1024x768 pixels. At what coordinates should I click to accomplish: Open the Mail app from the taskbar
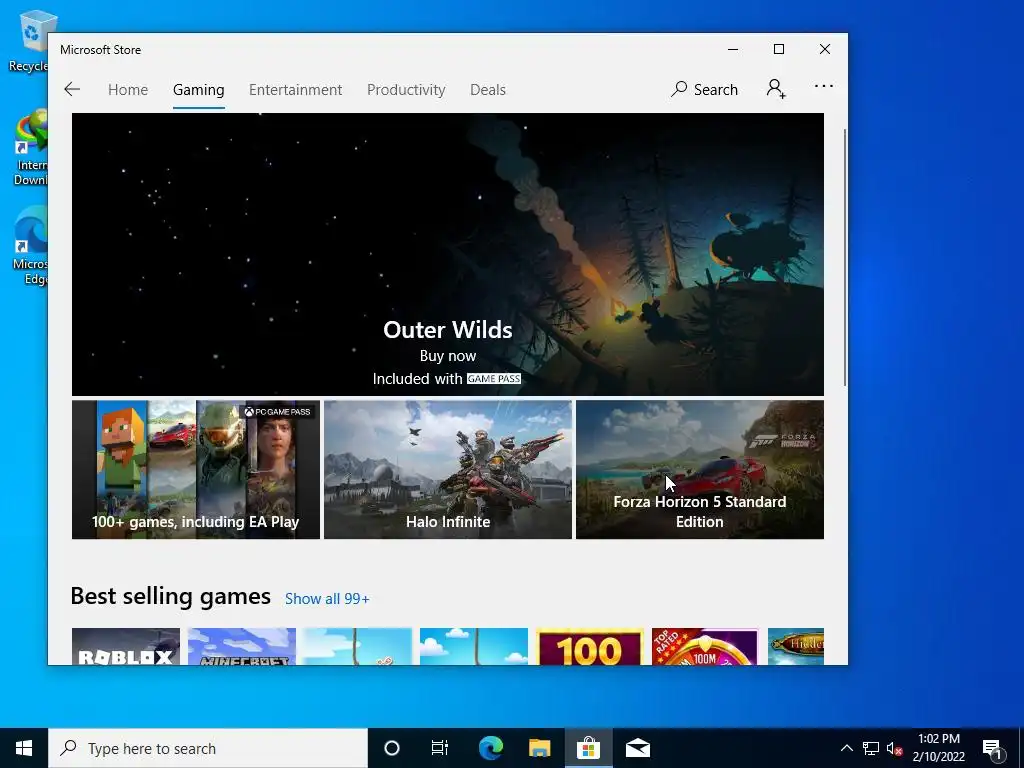click(638, 748)
